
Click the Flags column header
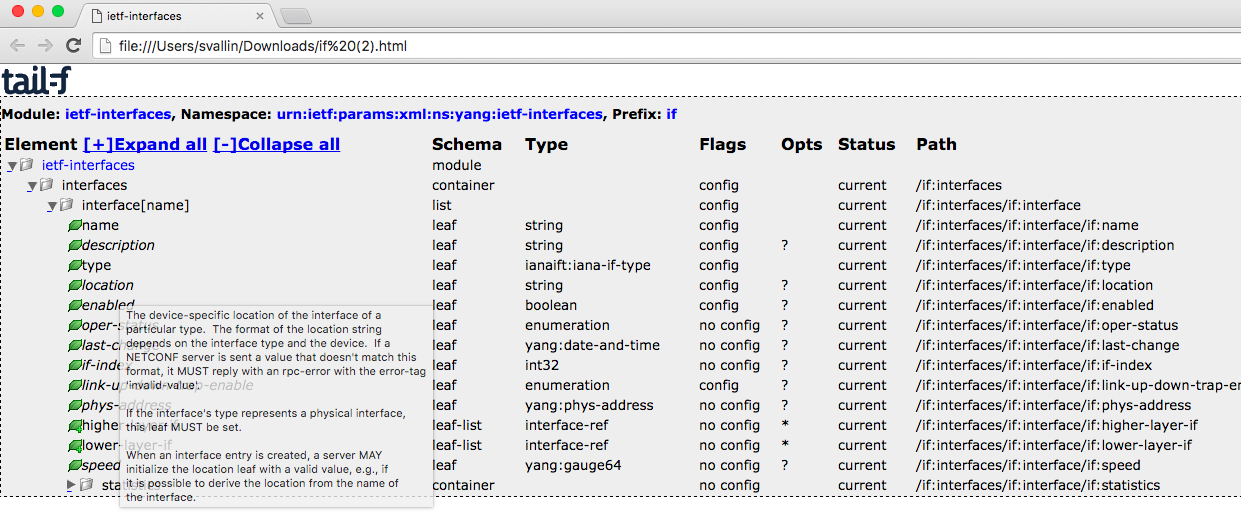click(x=722, y=144)
